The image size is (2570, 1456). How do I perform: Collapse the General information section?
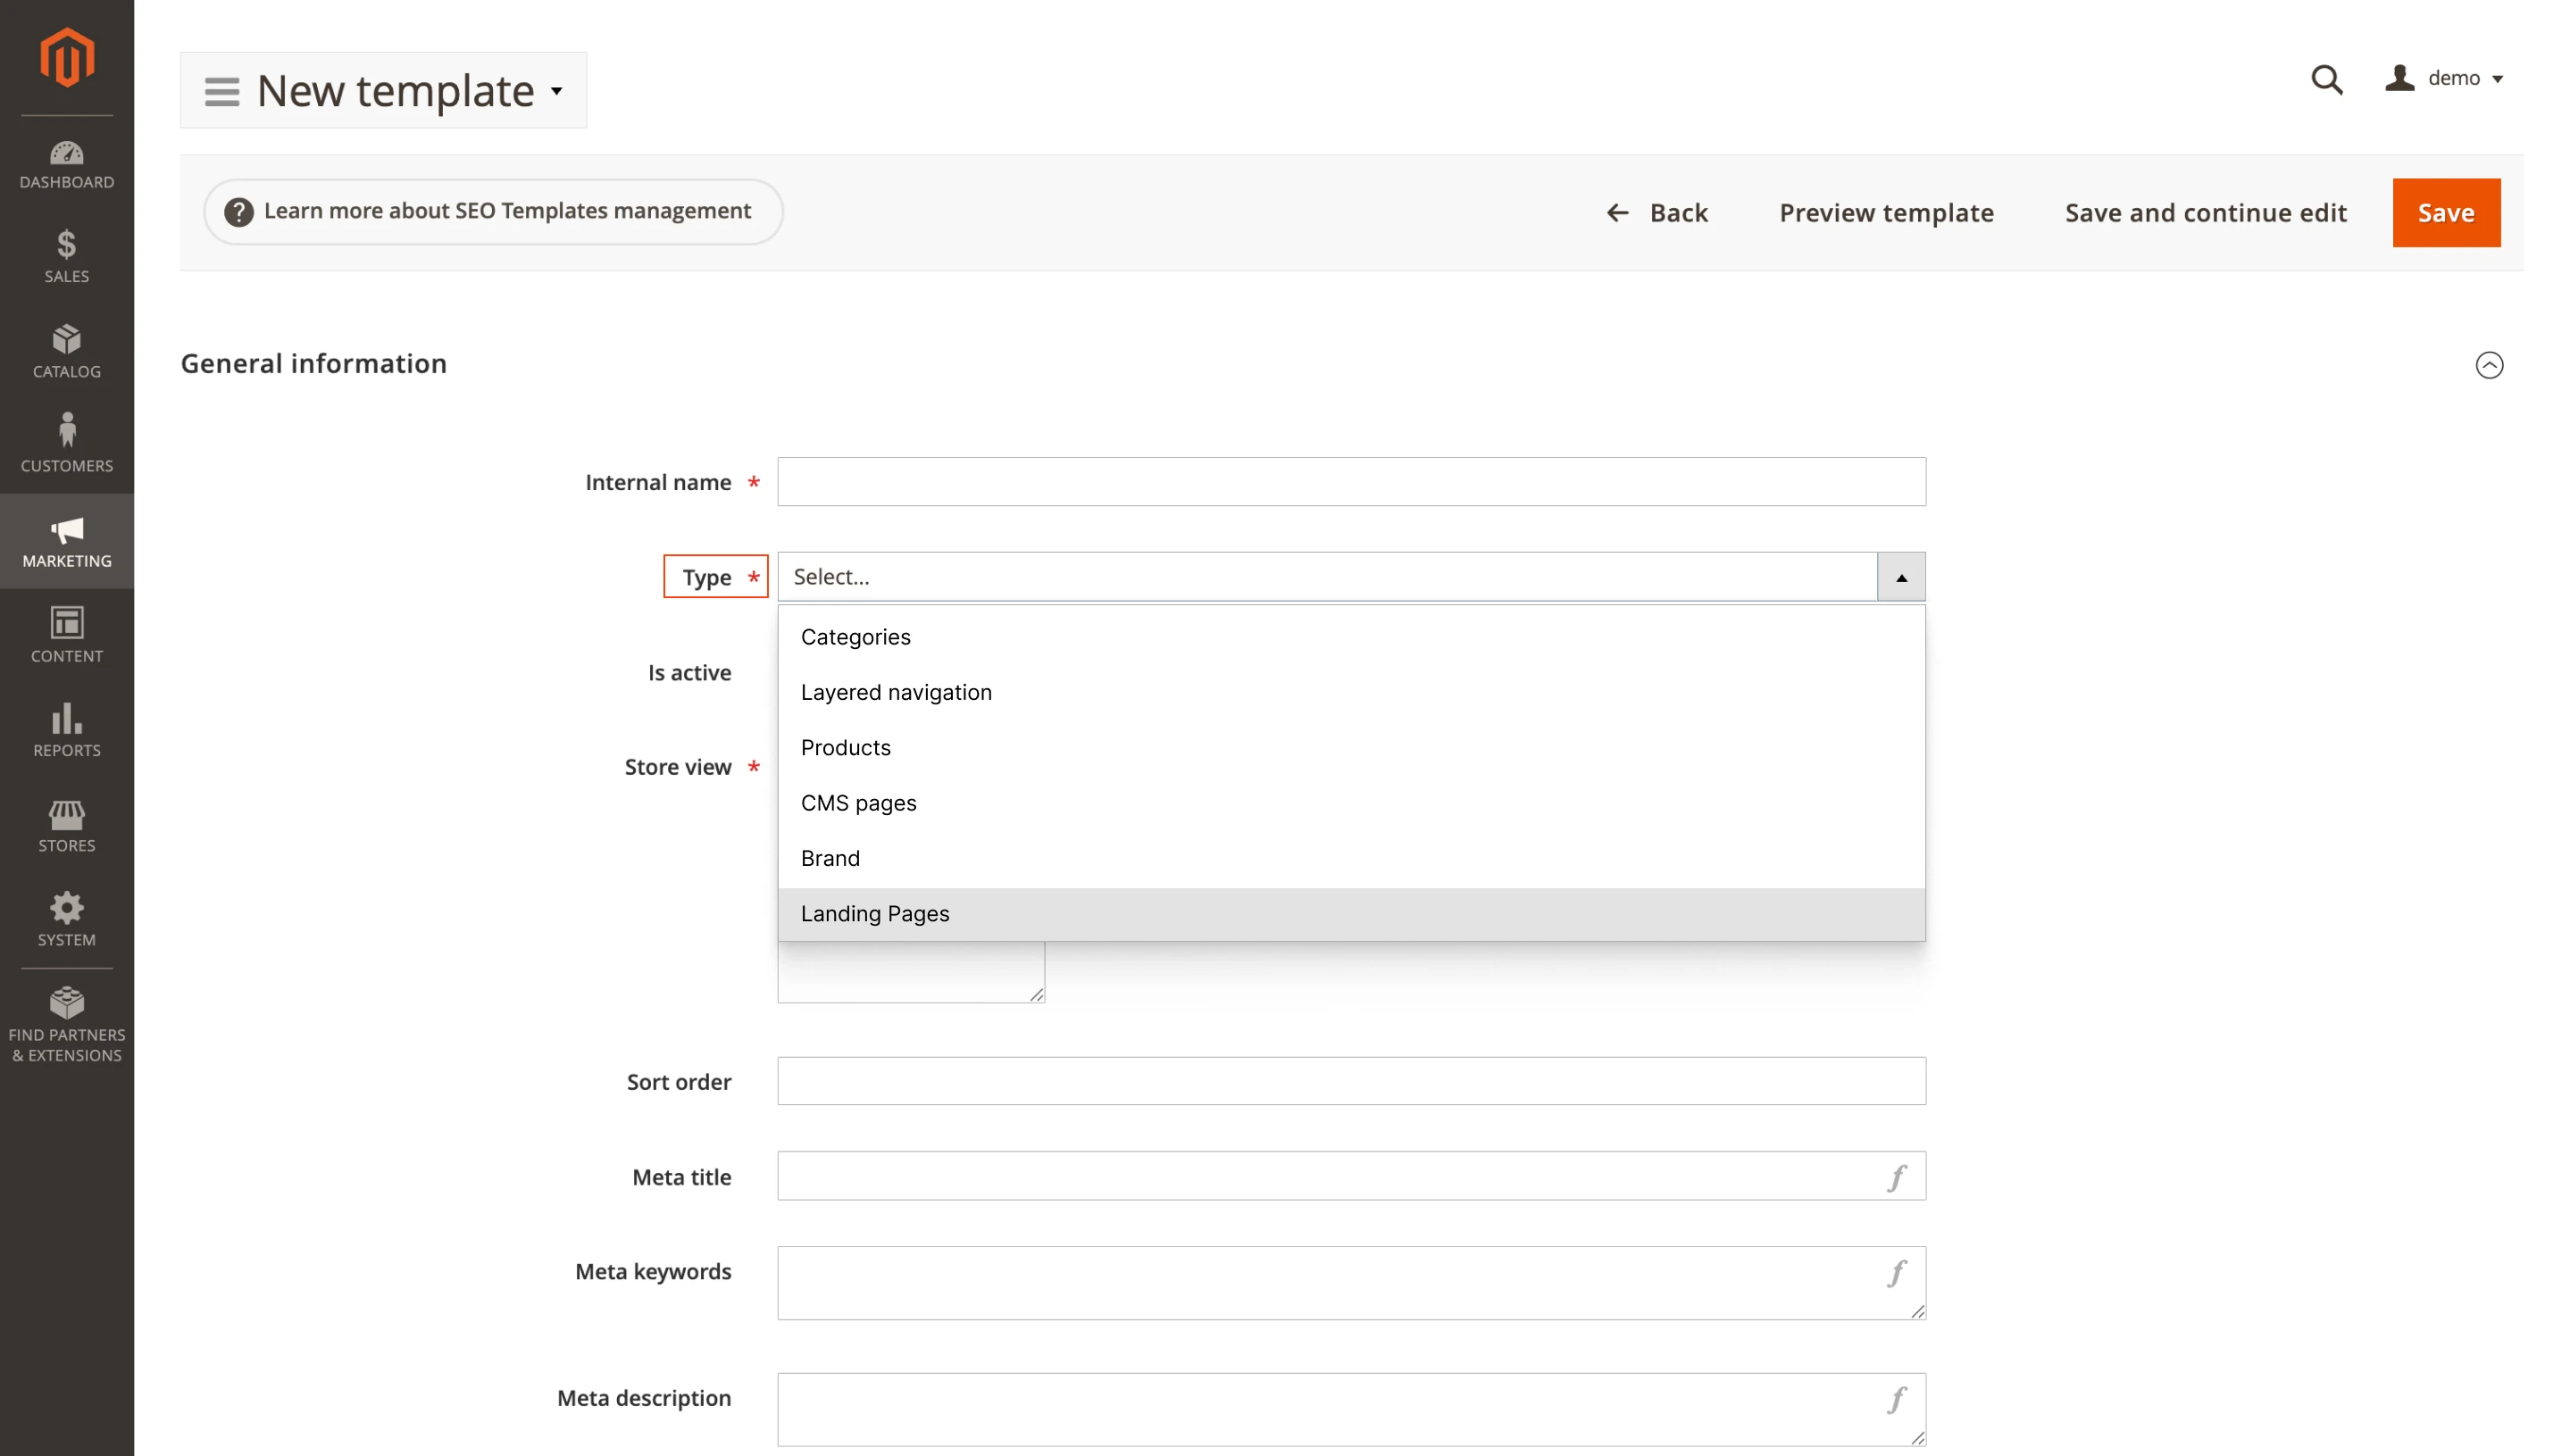[x=2489, y=364]
